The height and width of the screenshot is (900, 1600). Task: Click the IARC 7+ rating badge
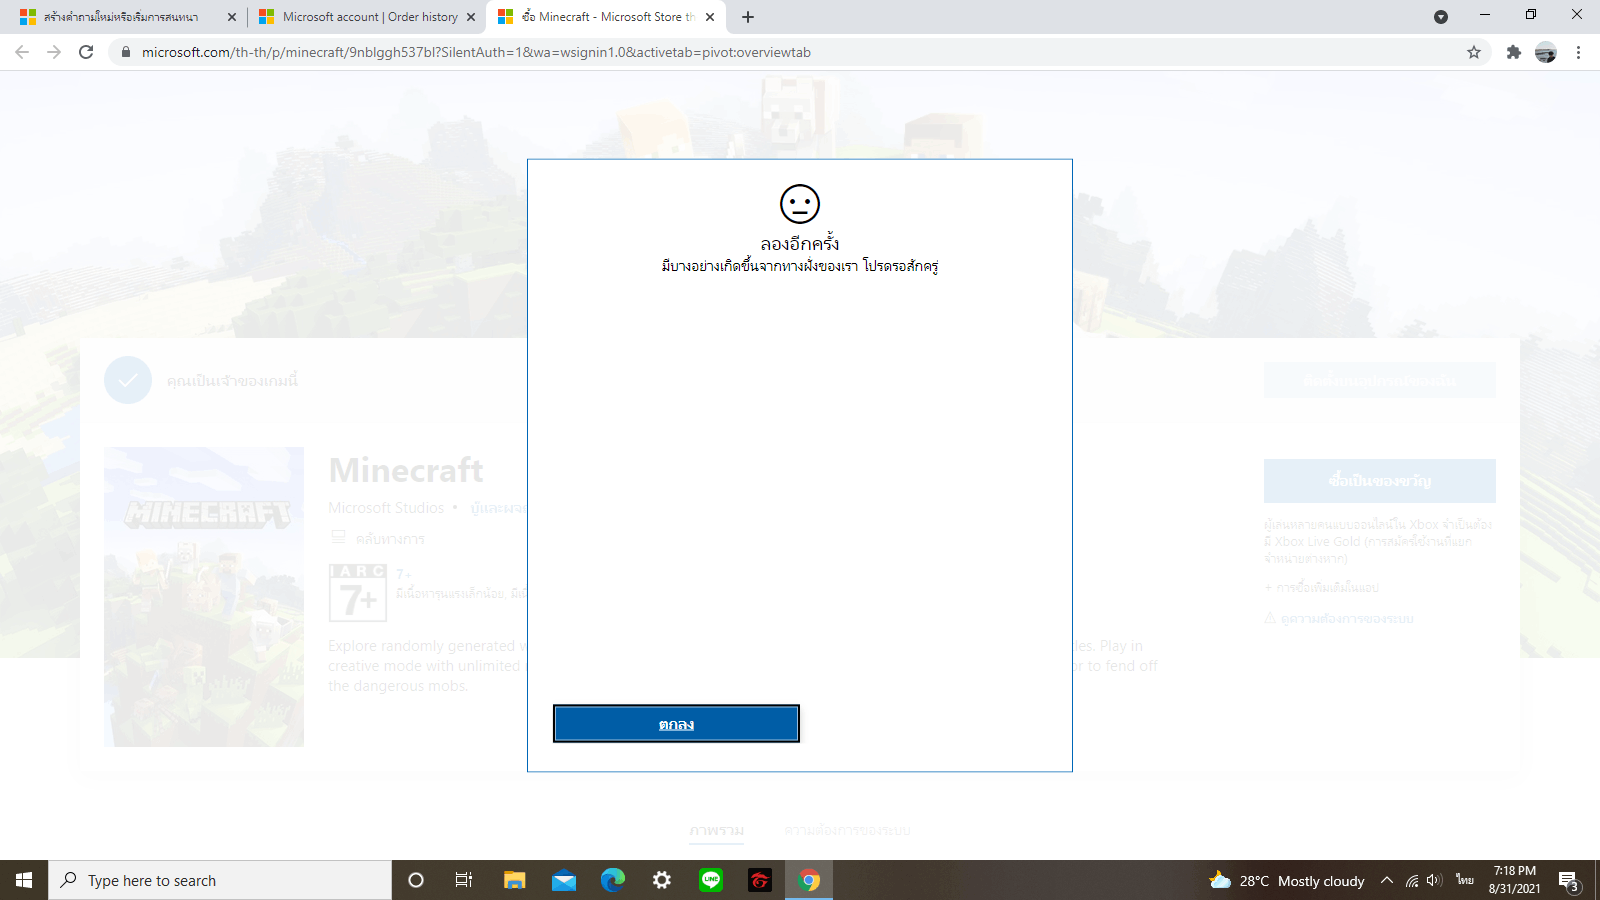(358, 592)
